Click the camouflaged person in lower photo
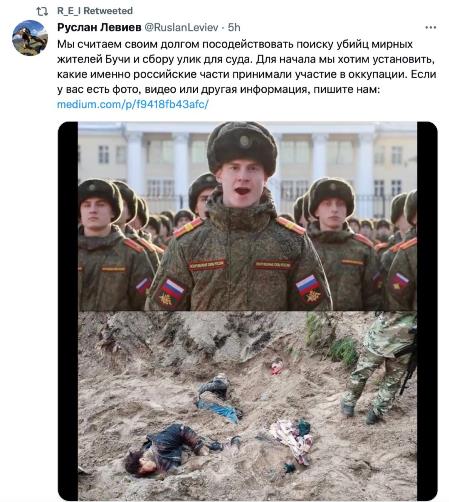 tap(380, 367)
